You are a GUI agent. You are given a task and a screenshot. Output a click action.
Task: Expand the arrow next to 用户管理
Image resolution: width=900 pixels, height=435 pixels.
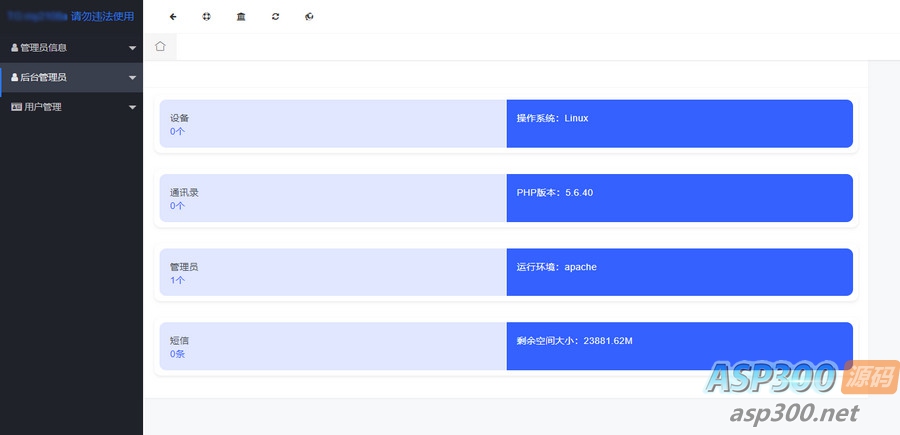click(133, 107)
